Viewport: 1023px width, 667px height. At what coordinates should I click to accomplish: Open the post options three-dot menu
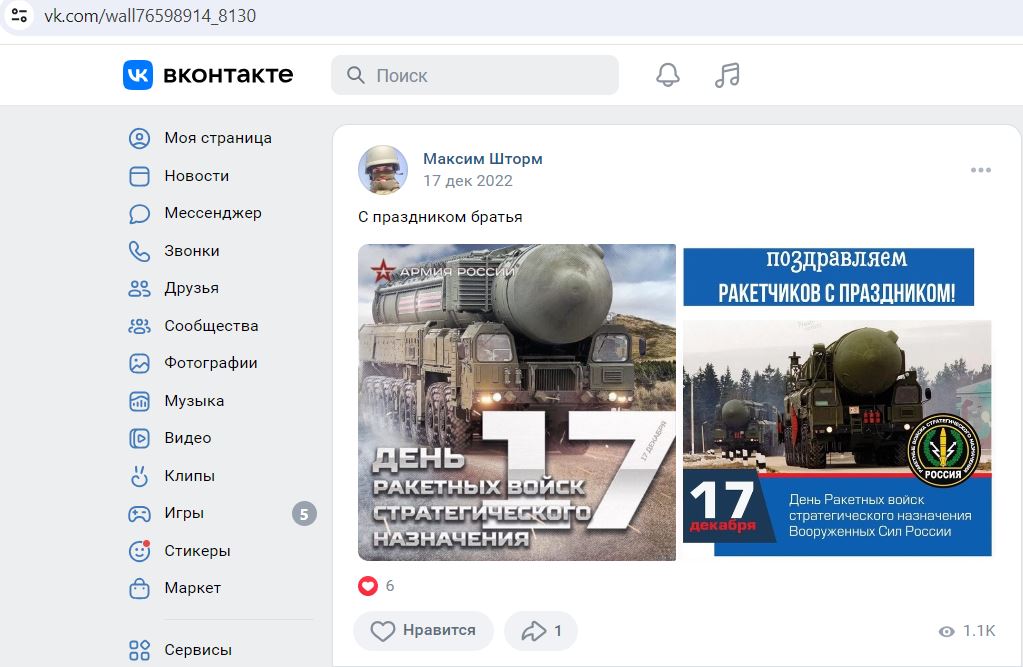(978, 170)
